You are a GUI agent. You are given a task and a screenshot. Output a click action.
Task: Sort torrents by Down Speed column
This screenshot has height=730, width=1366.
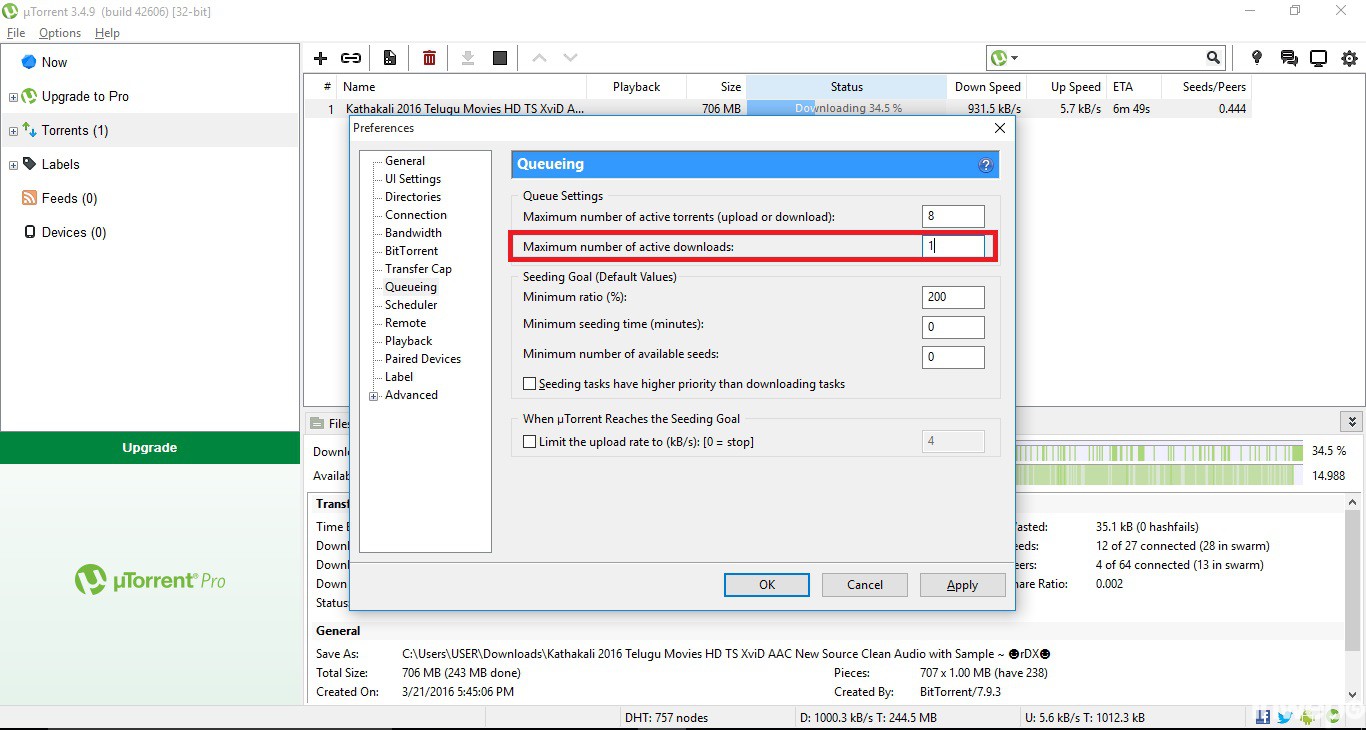point(987,87)
